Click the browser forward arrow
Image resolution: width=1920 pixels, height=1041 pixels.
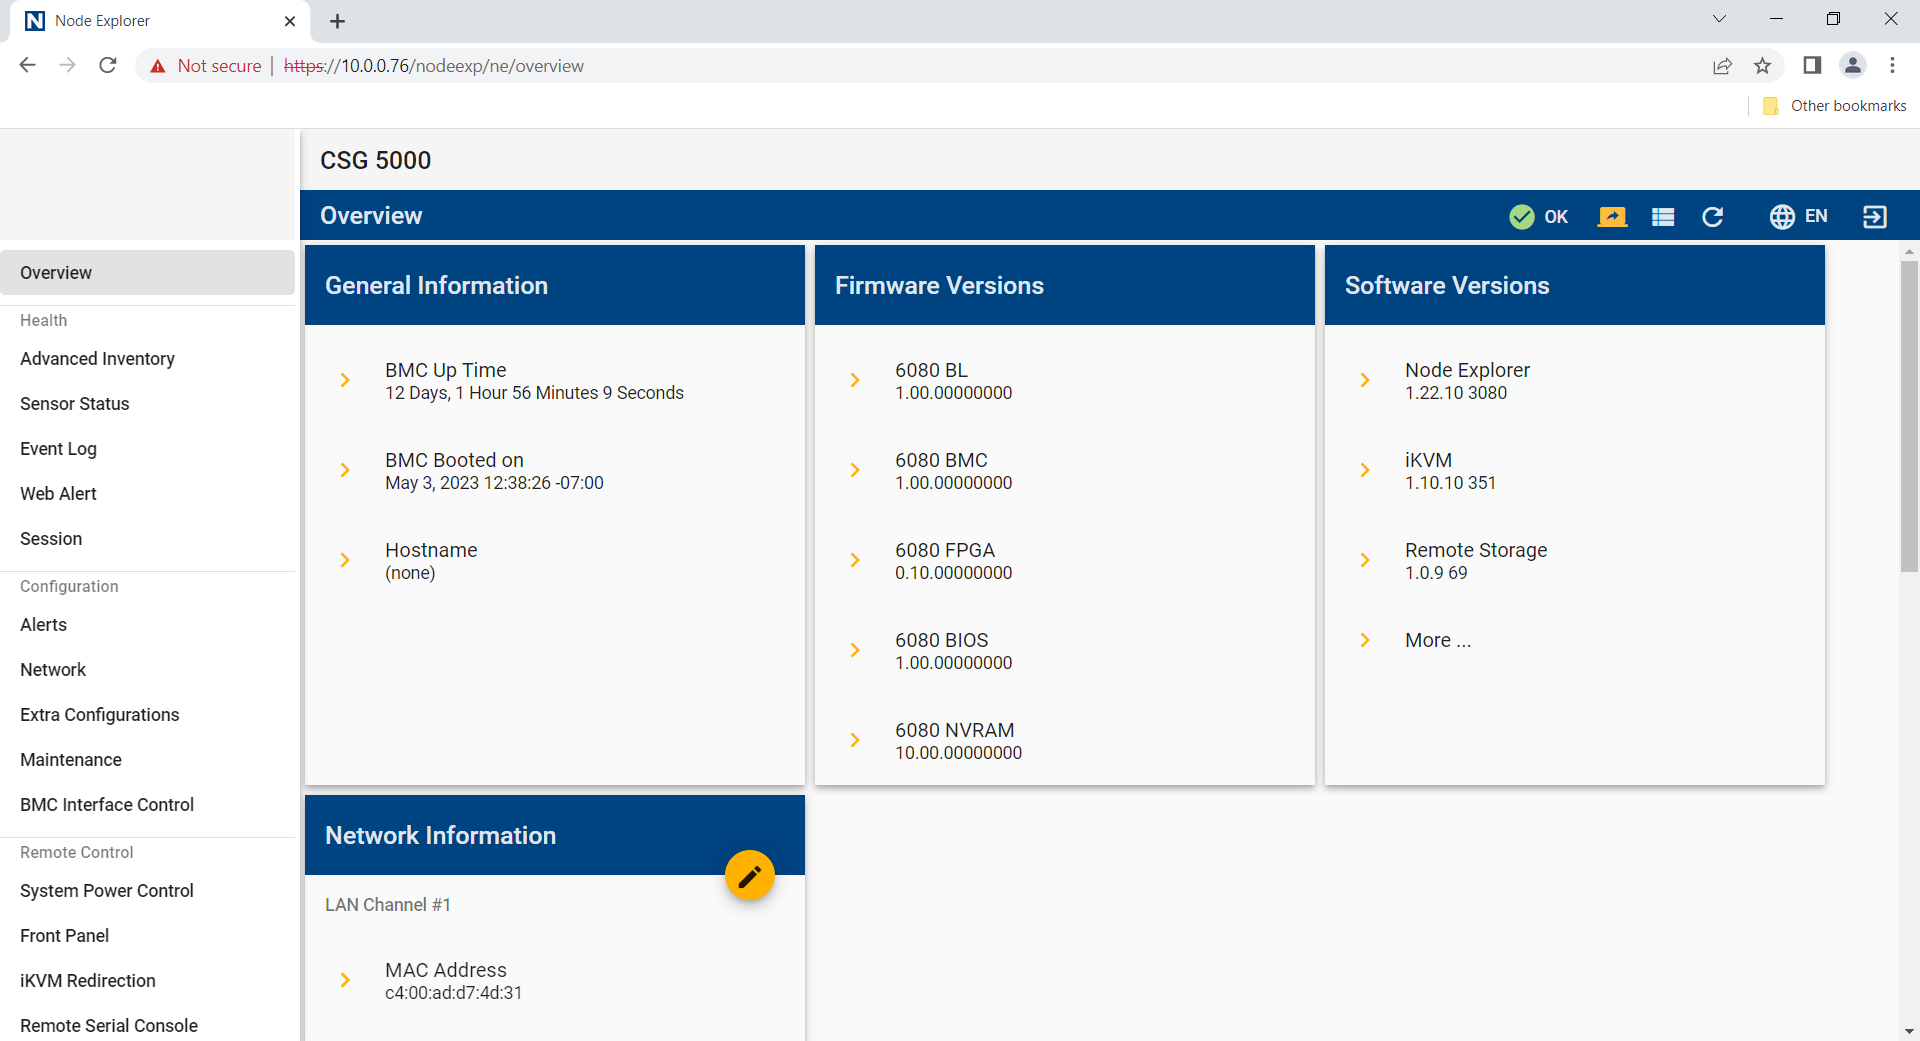67,65
